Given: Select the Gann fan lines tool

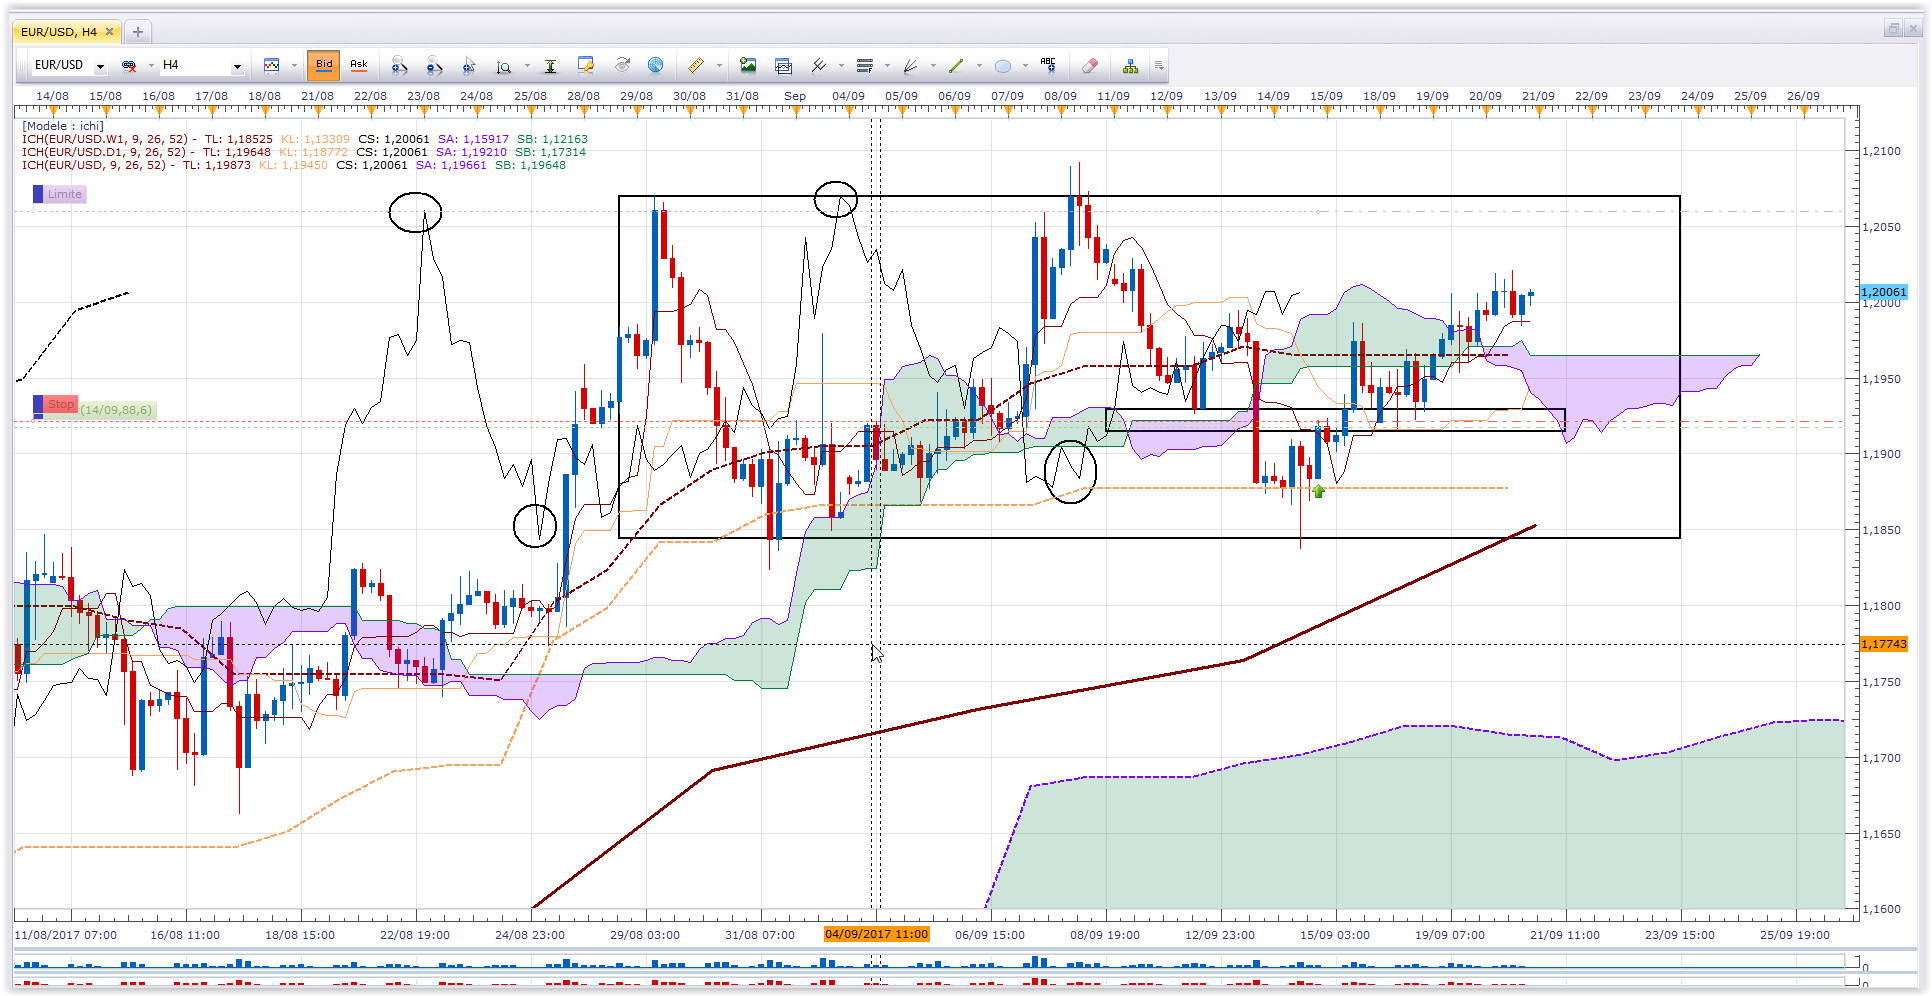Looking at the screenshot, I should pos(911,66).
